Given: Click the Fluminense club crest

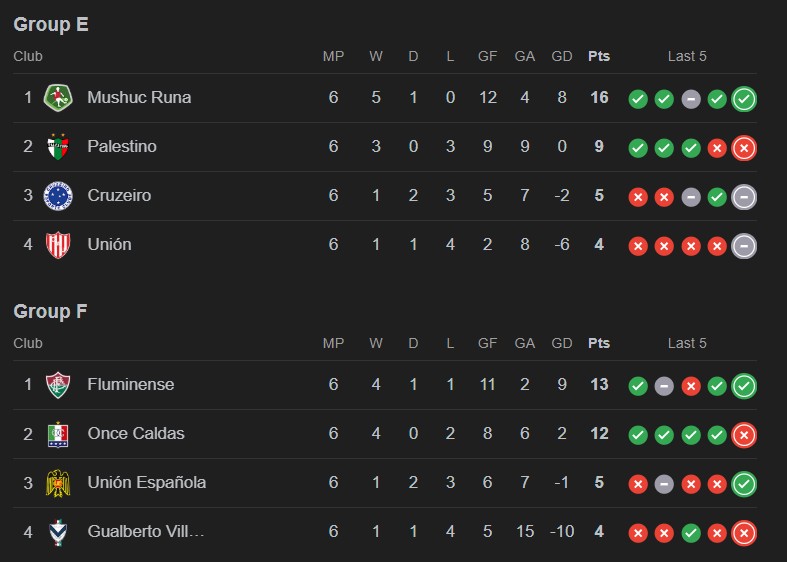Looking at the screenshot, I should [59, 385].
